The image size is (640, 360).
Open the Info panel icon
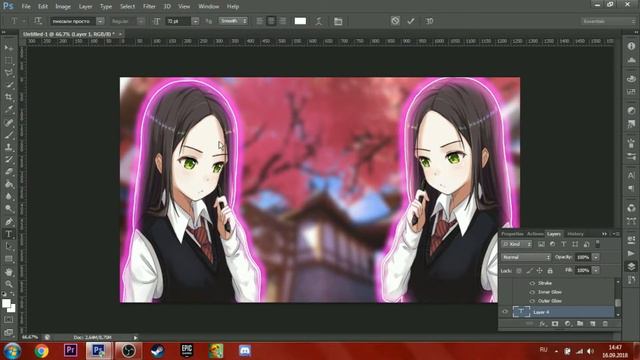(631, 46)
